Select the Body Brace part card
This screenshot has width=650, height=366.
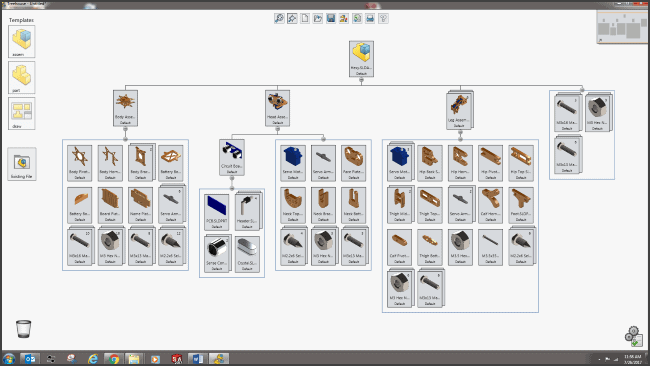[141, 162]
